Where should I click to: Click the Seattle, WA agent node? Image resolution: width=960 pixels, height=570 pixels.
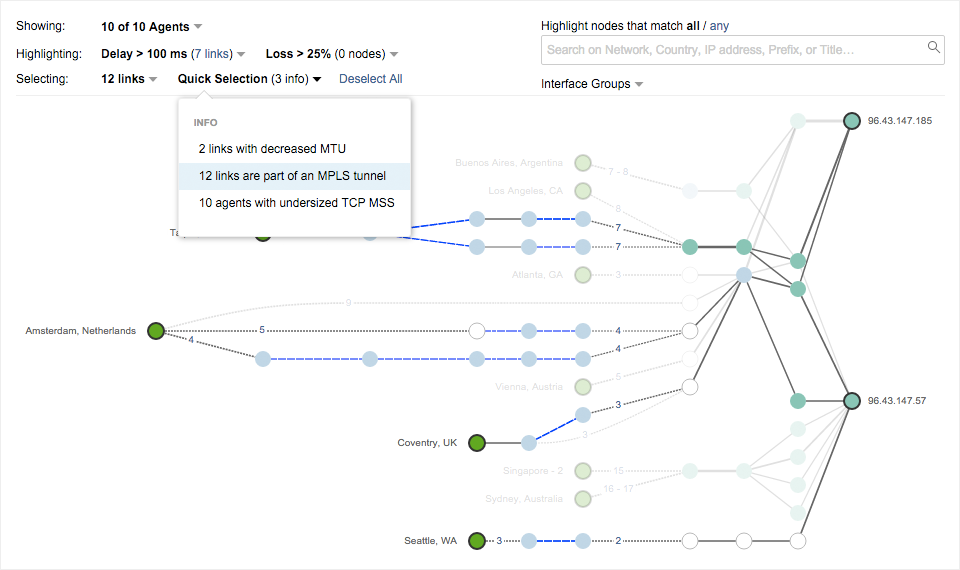click(477, 541)
